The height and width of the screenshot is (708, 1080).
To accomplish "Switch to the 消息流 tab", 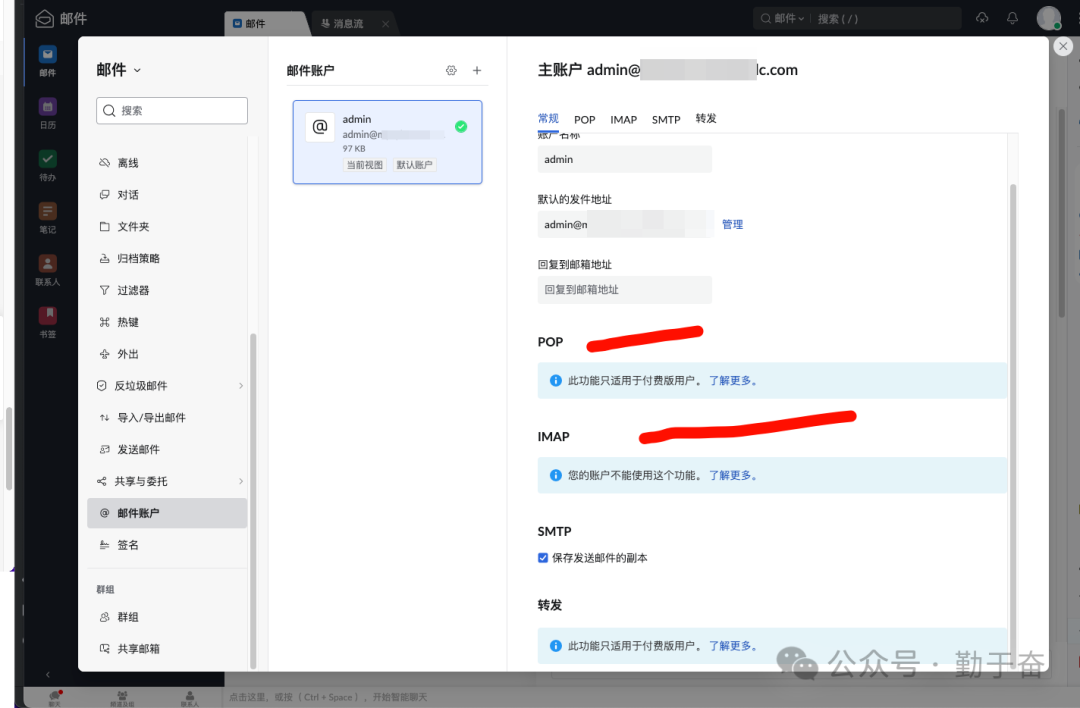I will point(349,22).
